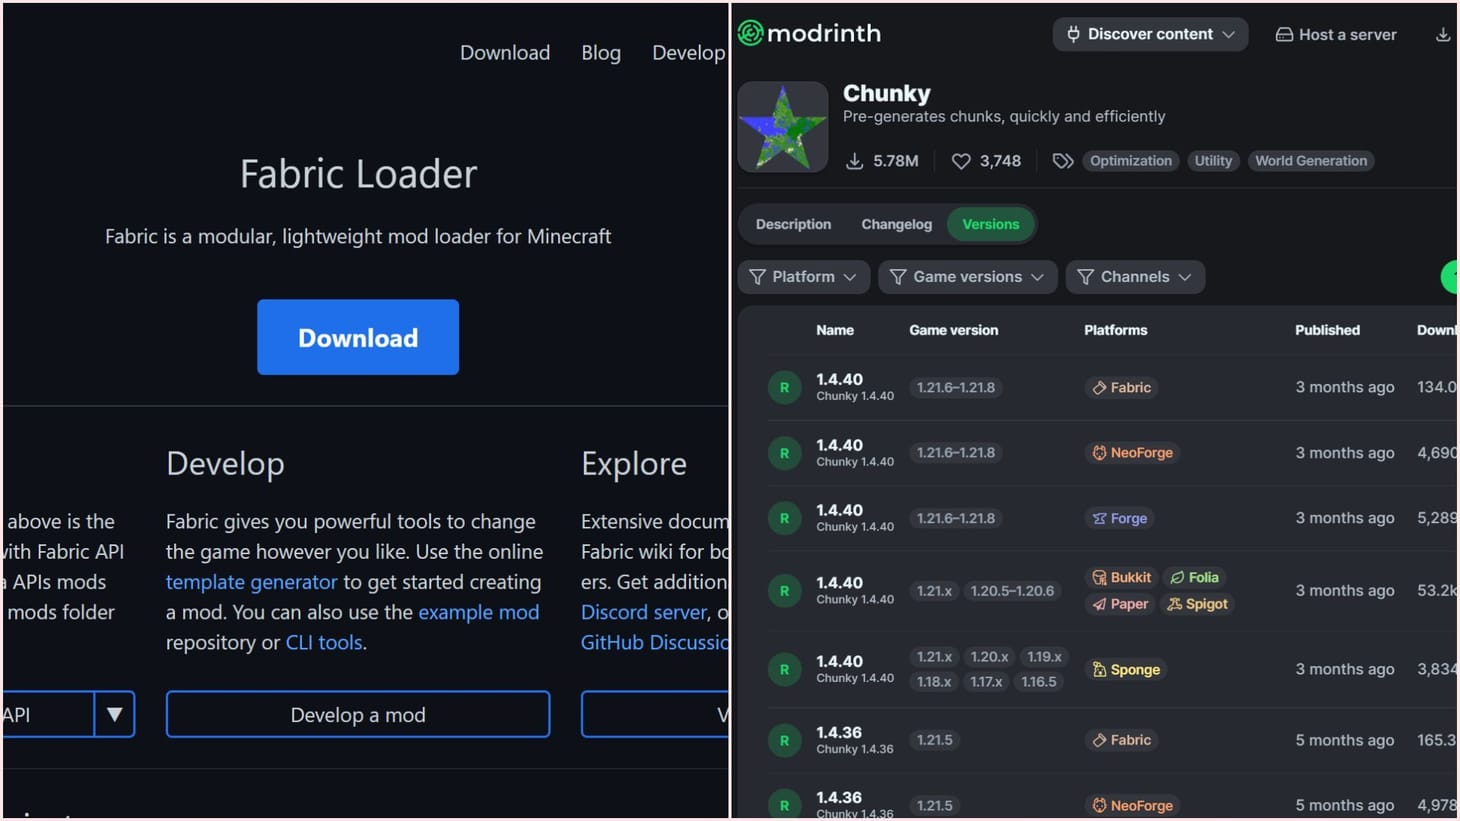Image resolution: width=1460 pixels, height=821 pixels.
Task: Toggle the Utility tag
Action: coord(1213,161)
